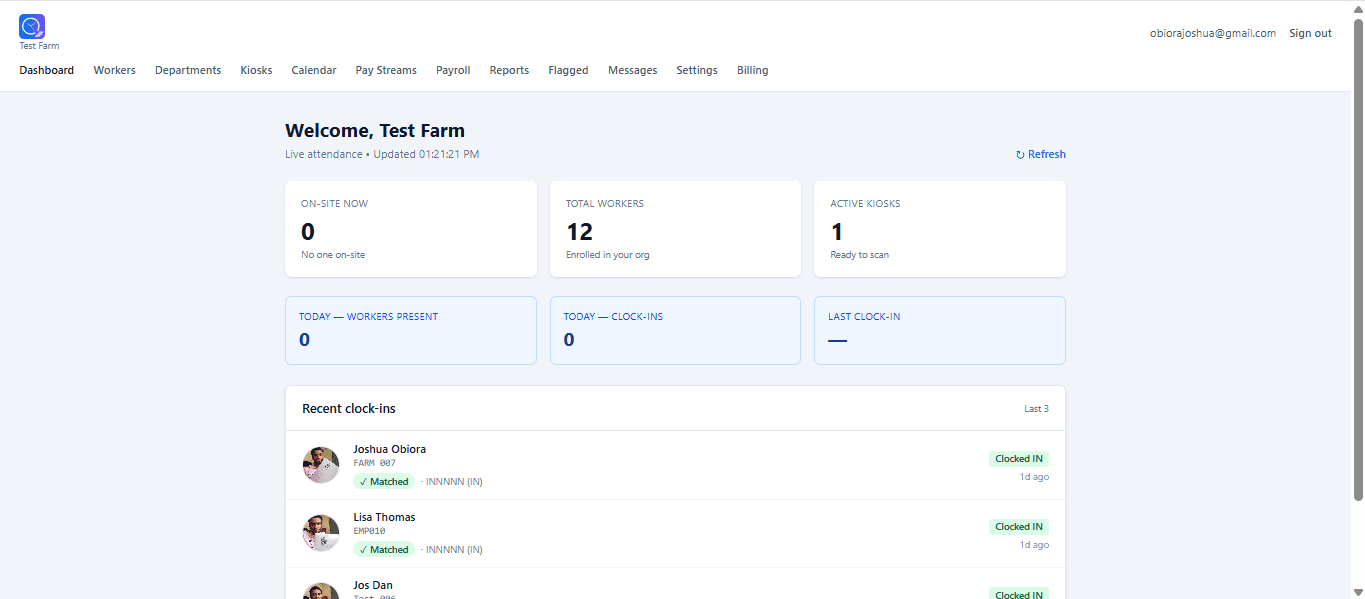Click the scrollbar down arrow
Viewport: 1365px width, 599px height.
(1357, 591)
